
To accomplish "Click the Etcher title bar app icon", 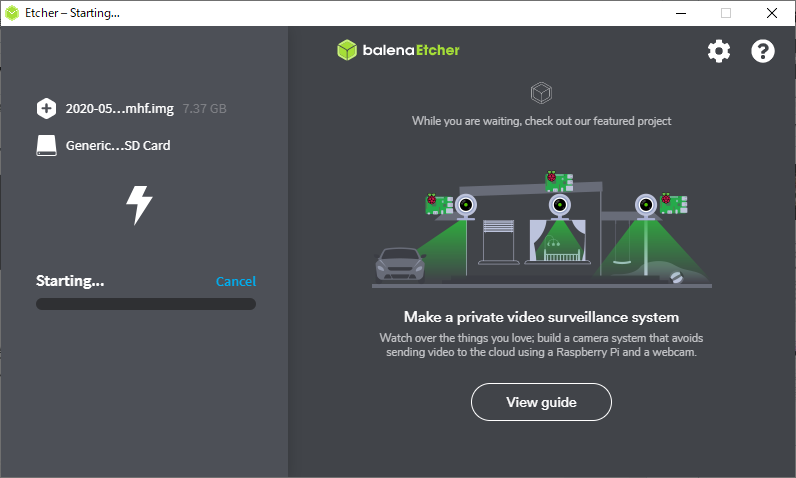I will pos(12,13).
